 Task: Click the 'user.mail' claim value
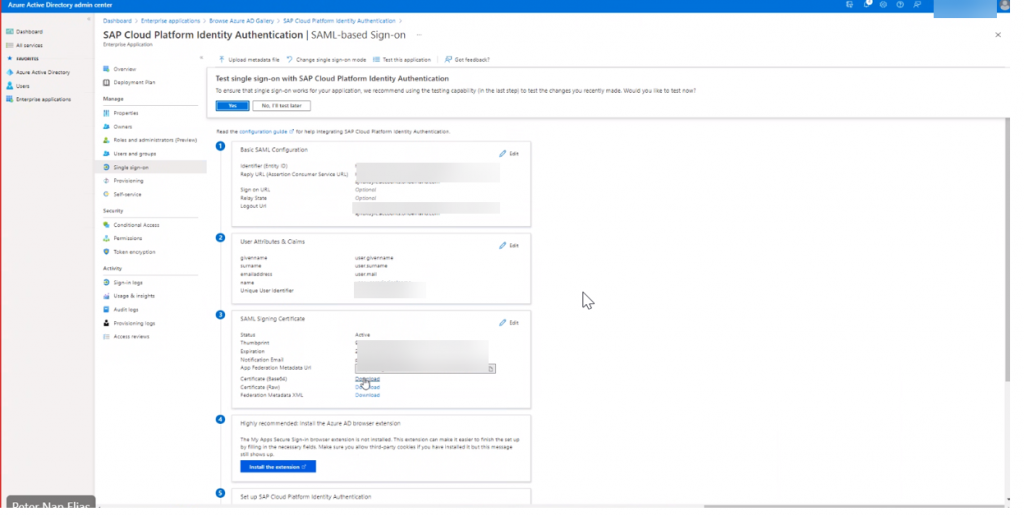coord(366,274)
